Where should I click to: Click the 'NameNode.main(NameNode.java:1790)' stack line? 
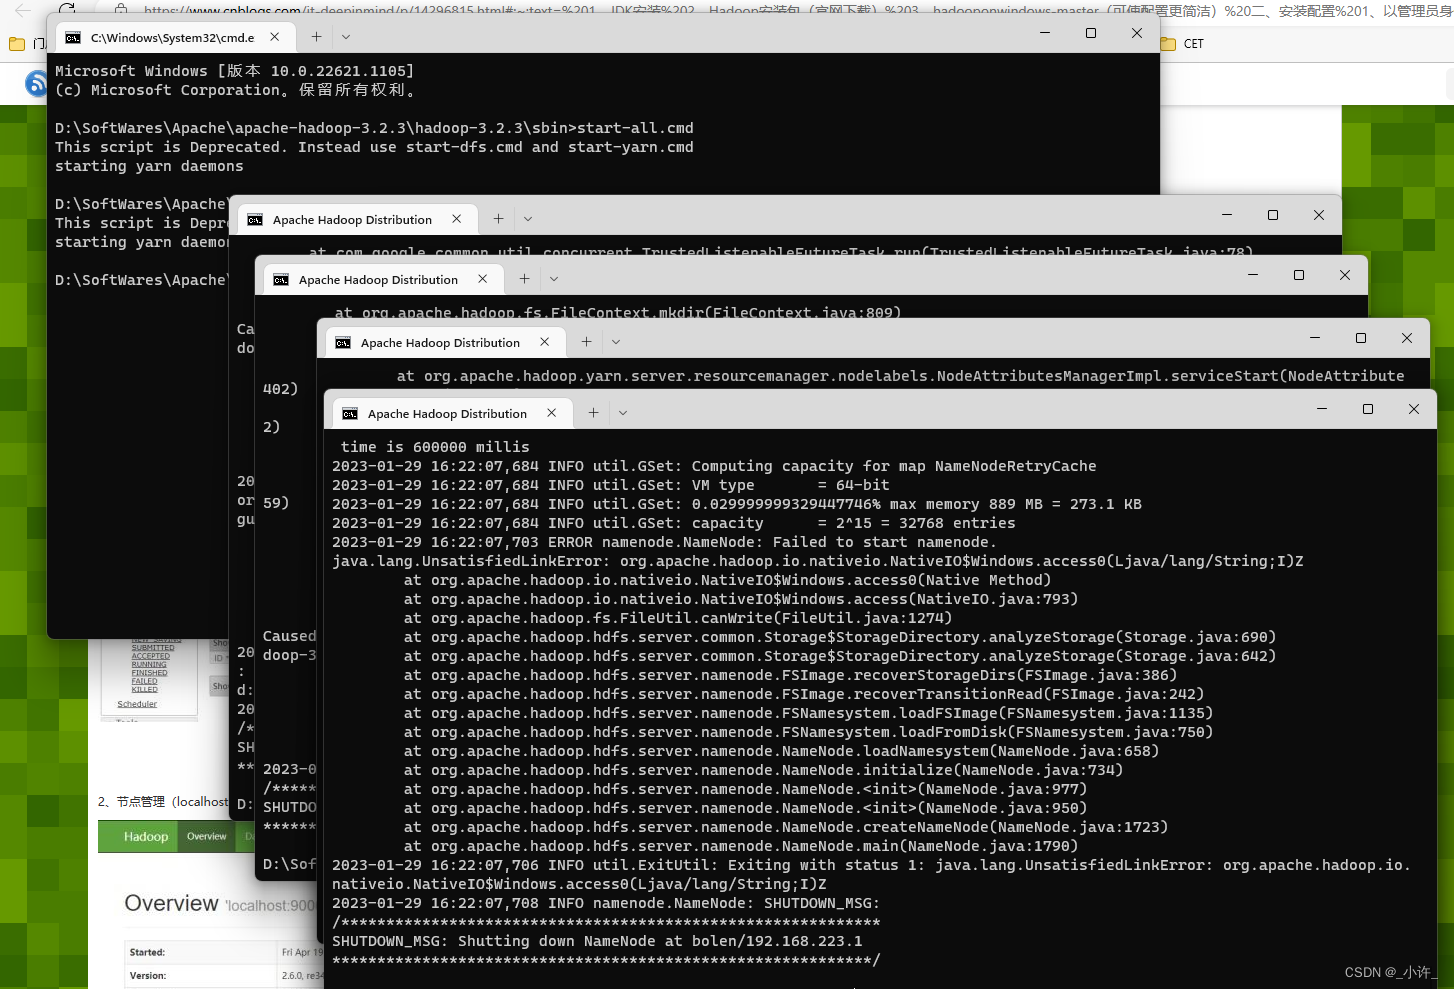tap(741, 846)
